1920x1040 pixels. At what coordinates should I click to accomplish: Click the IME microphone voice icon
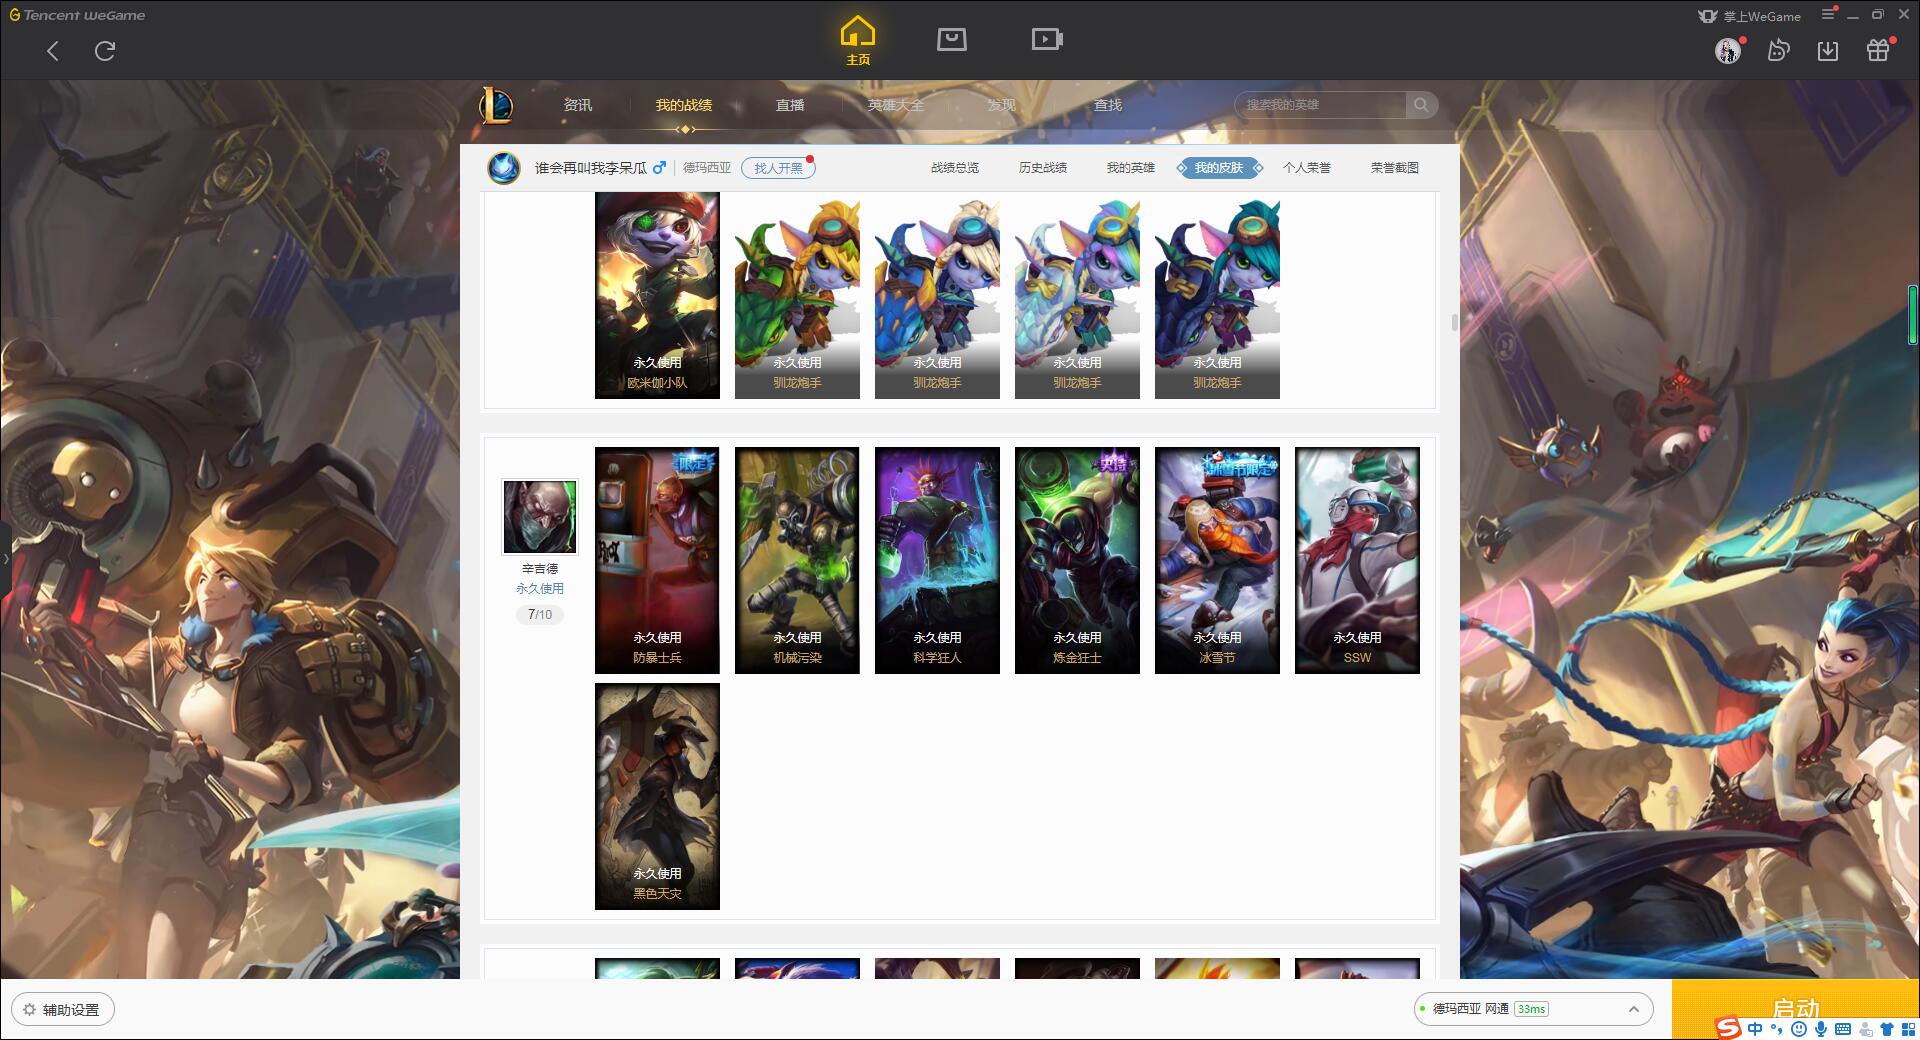1821,1029
